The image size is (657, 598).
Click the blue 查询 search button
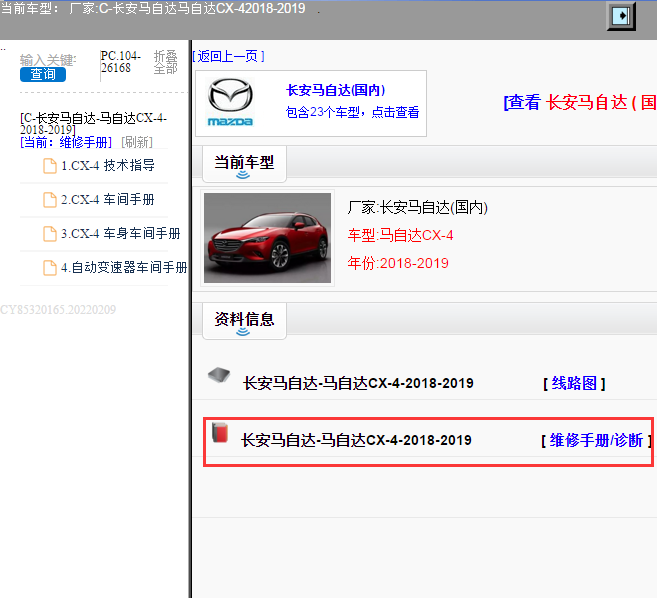[43, 74]
